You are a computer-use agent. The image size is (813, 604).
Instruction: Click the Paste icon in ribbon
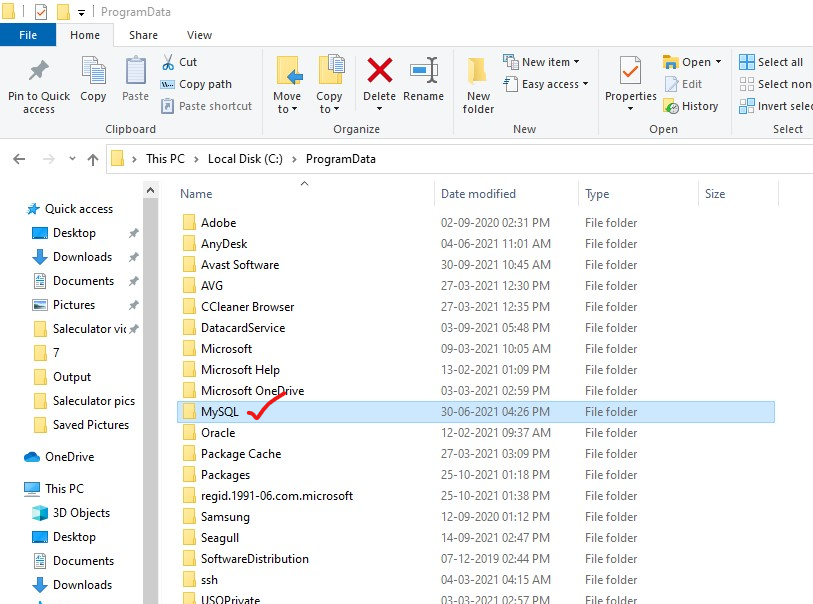[135, 71]
